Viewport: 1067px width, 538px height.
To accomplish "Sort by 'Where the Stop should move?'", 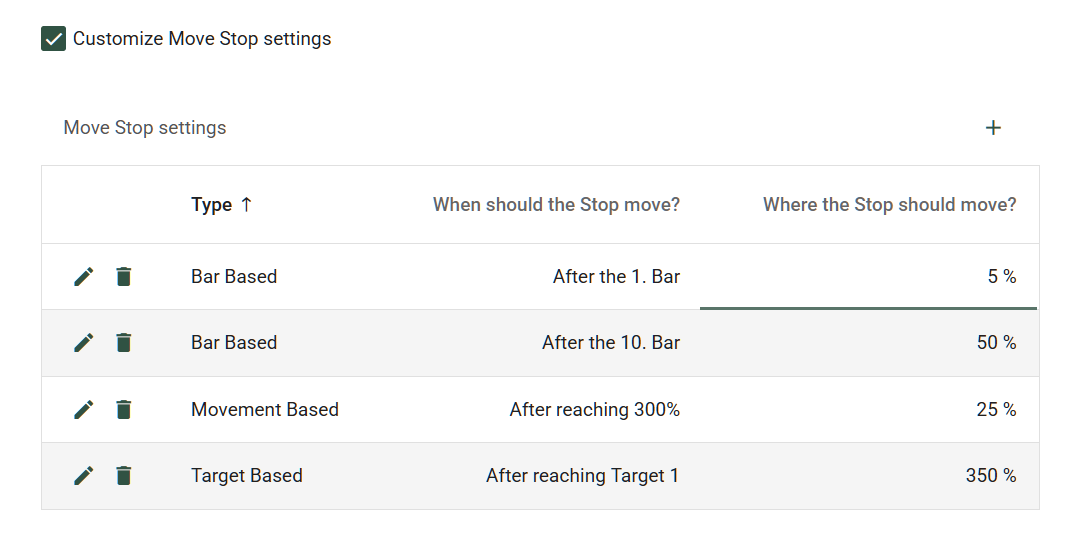I will coord(889,205).
